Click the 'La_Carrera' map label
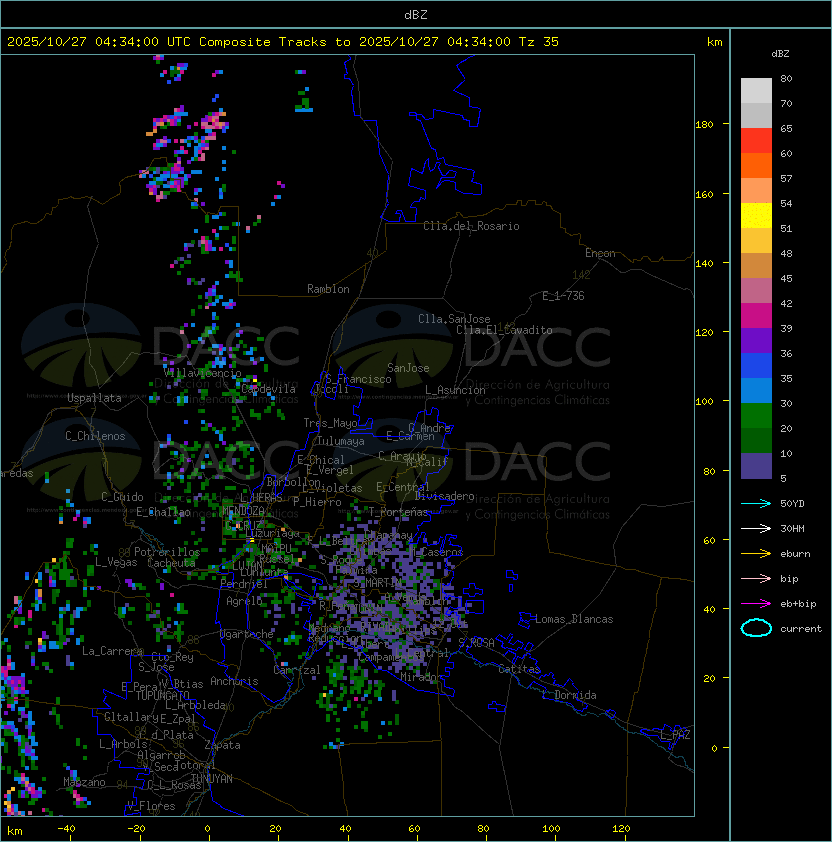The height and width of the screenshot is (842, 832). coord(113,651)
